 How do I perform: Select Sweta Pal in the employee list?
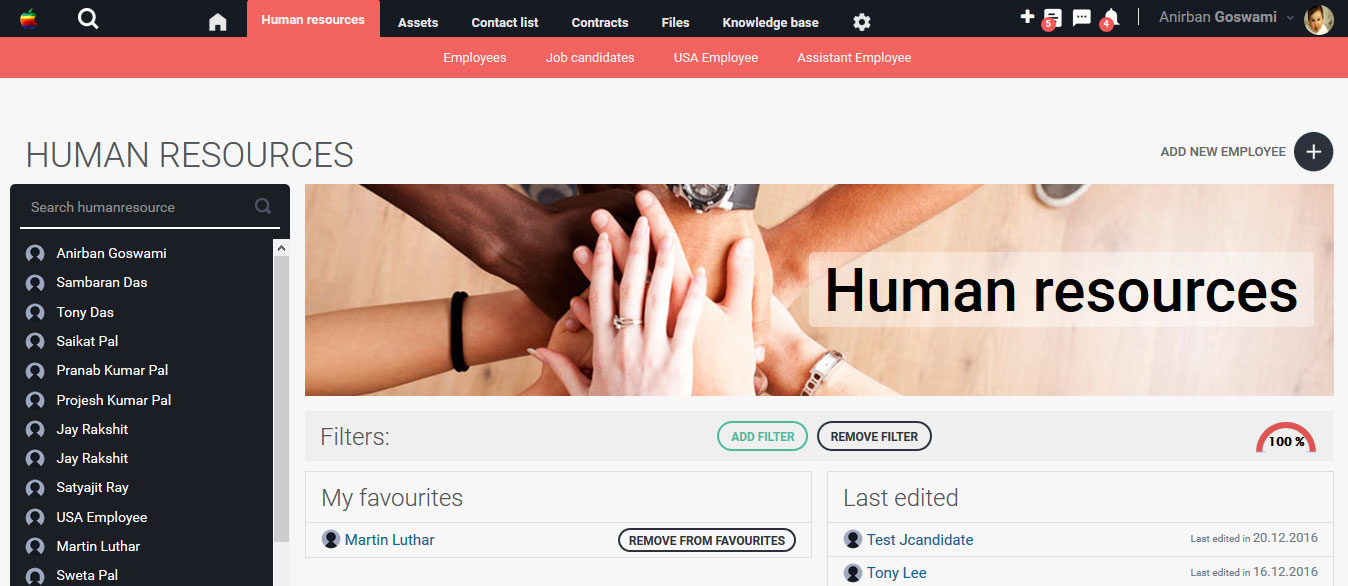(87, 576)
